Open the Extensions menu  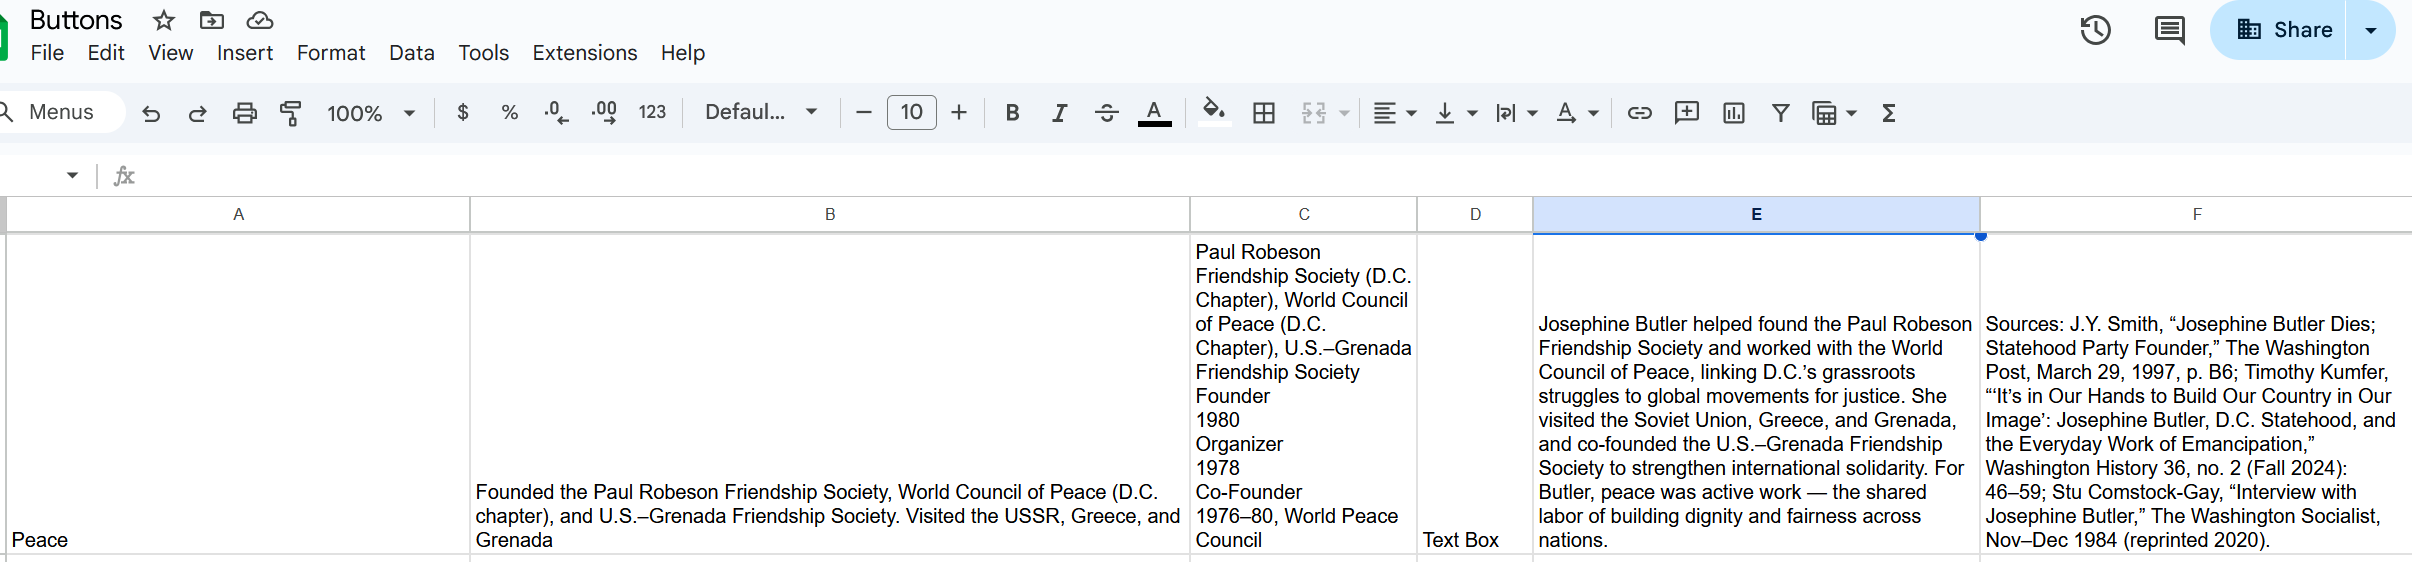coord(584,53)
